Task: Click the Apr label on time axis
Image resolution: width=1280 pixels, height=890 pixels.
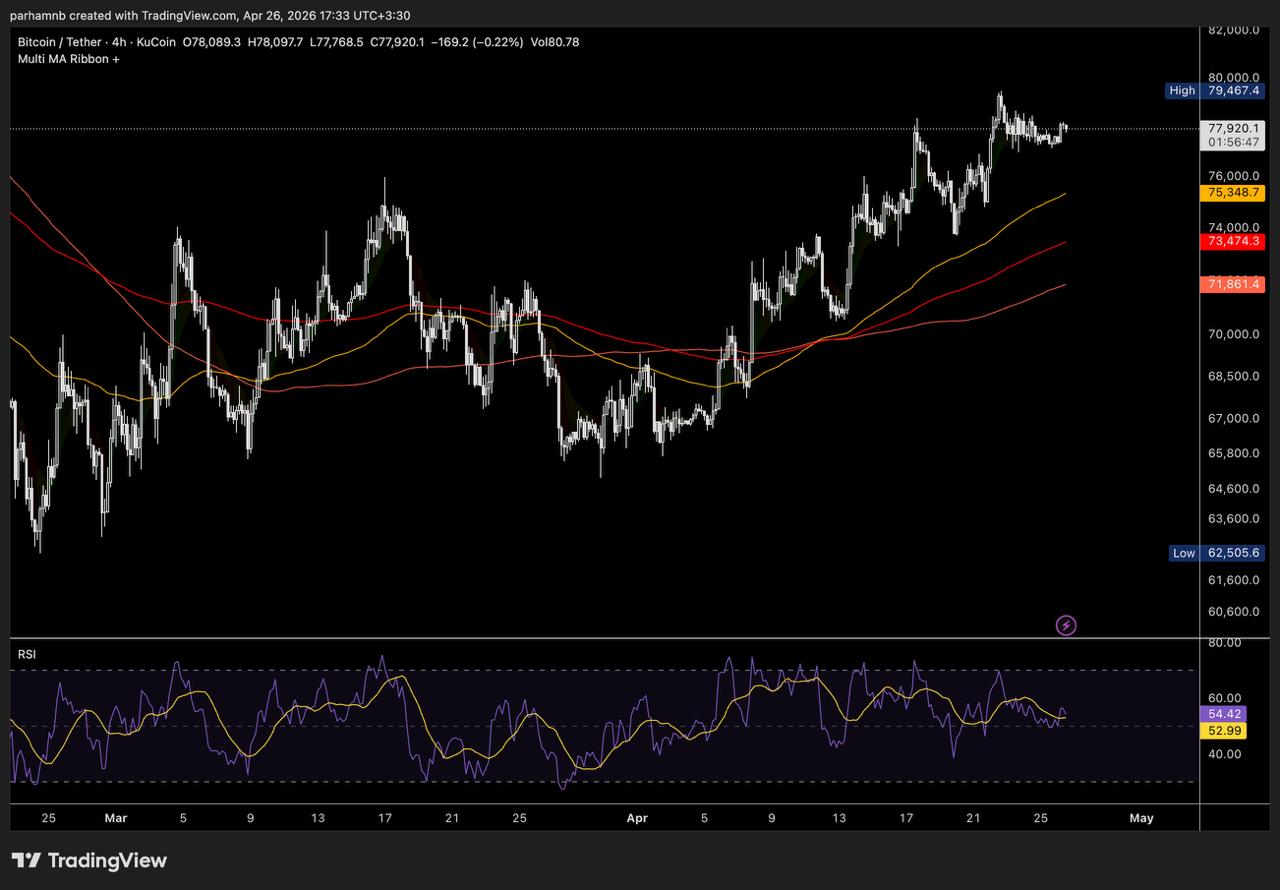Action: [x=636, y=818]
